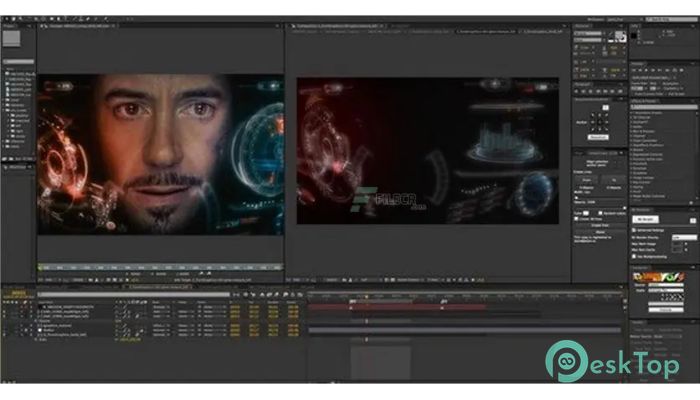Click the Project panel search field
This screenshot has width=700, height=400.
18,62
